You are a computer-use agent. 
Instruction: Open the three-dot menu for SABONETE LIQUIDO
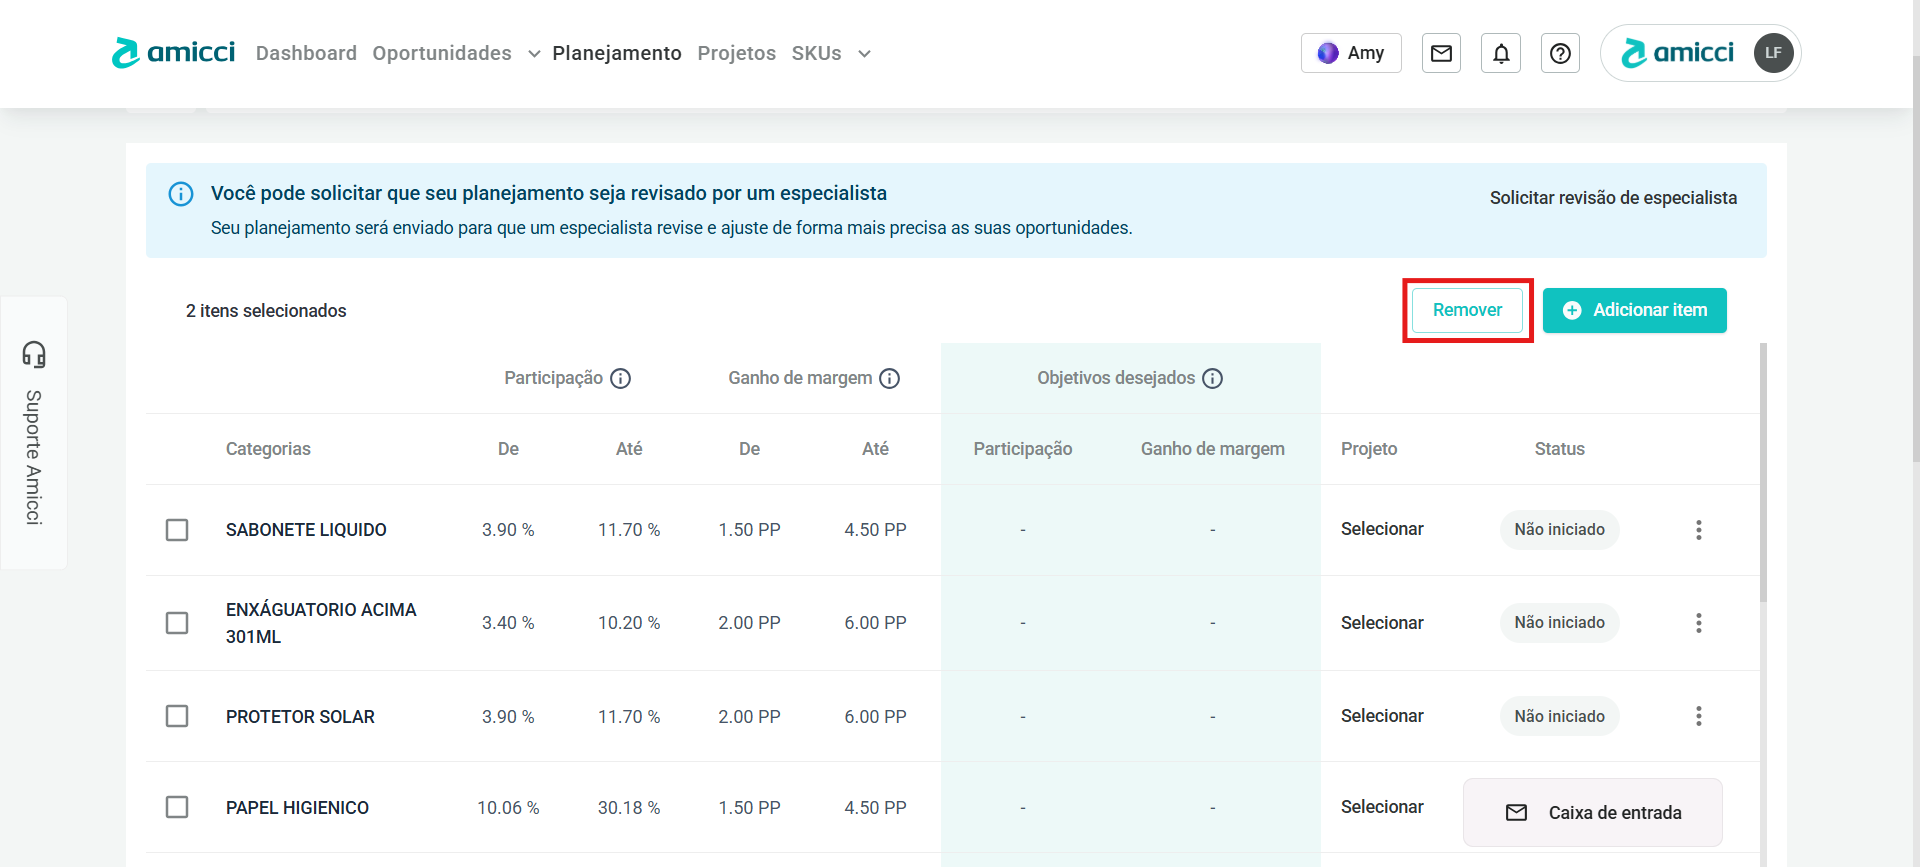point(1698,530)
